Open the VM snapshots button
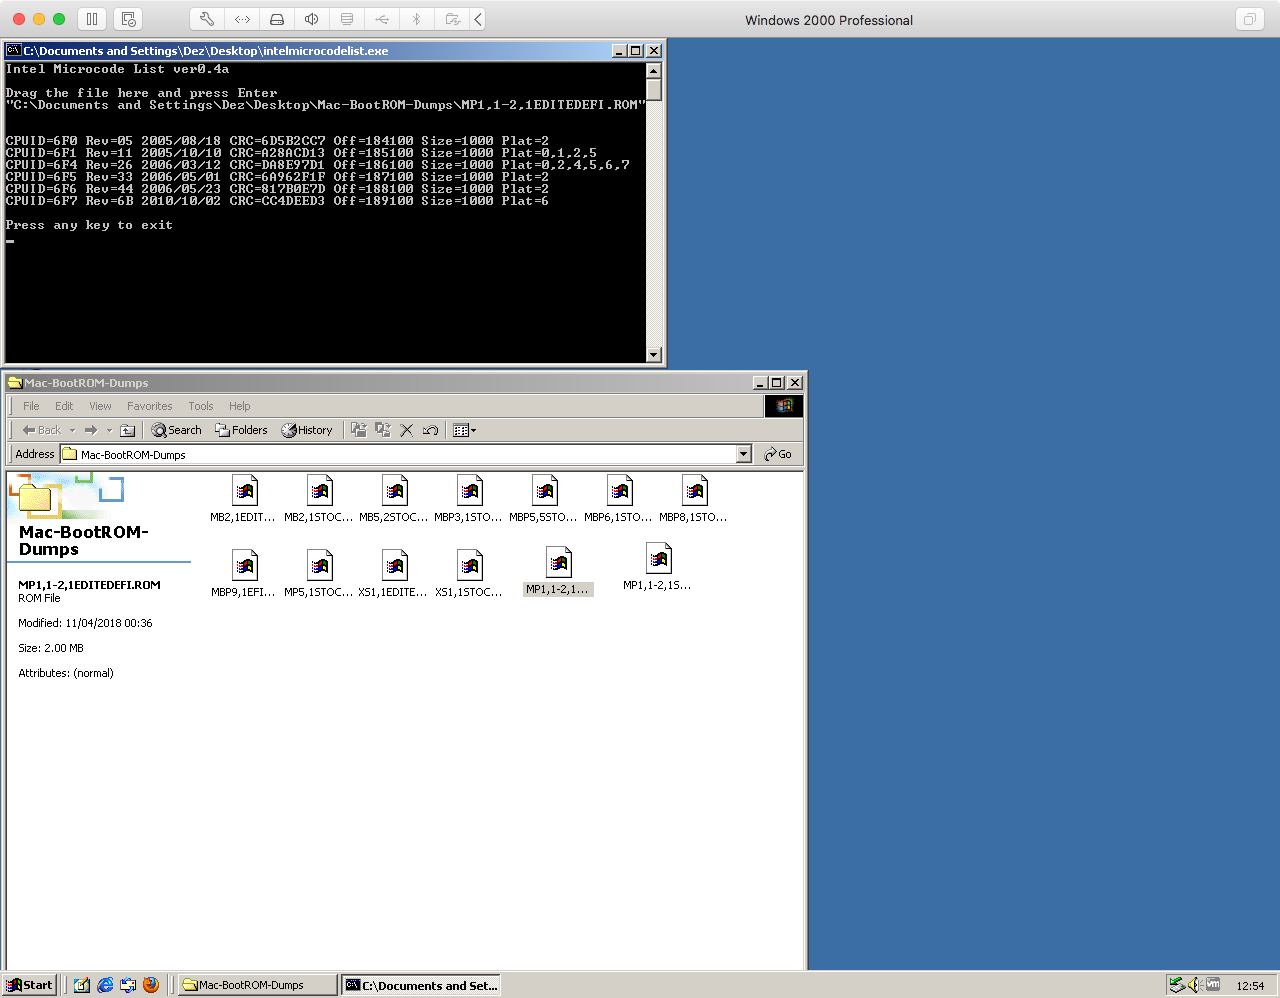This screenshot has width=1280, height=998. tap(128, 19)
